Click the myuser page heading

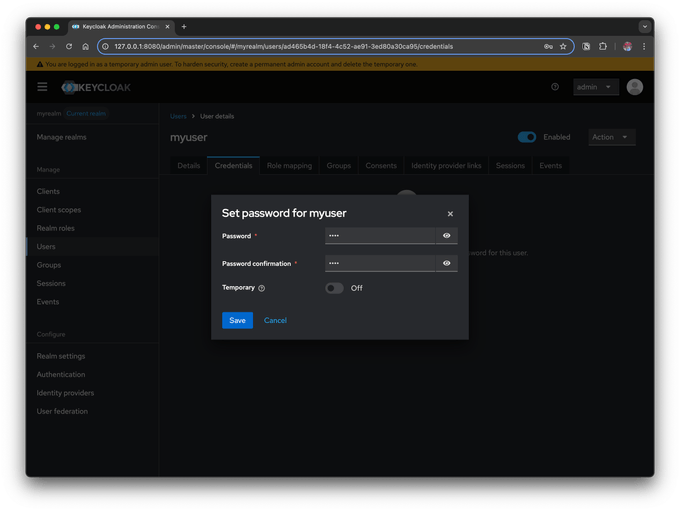(x=189, y=138)
